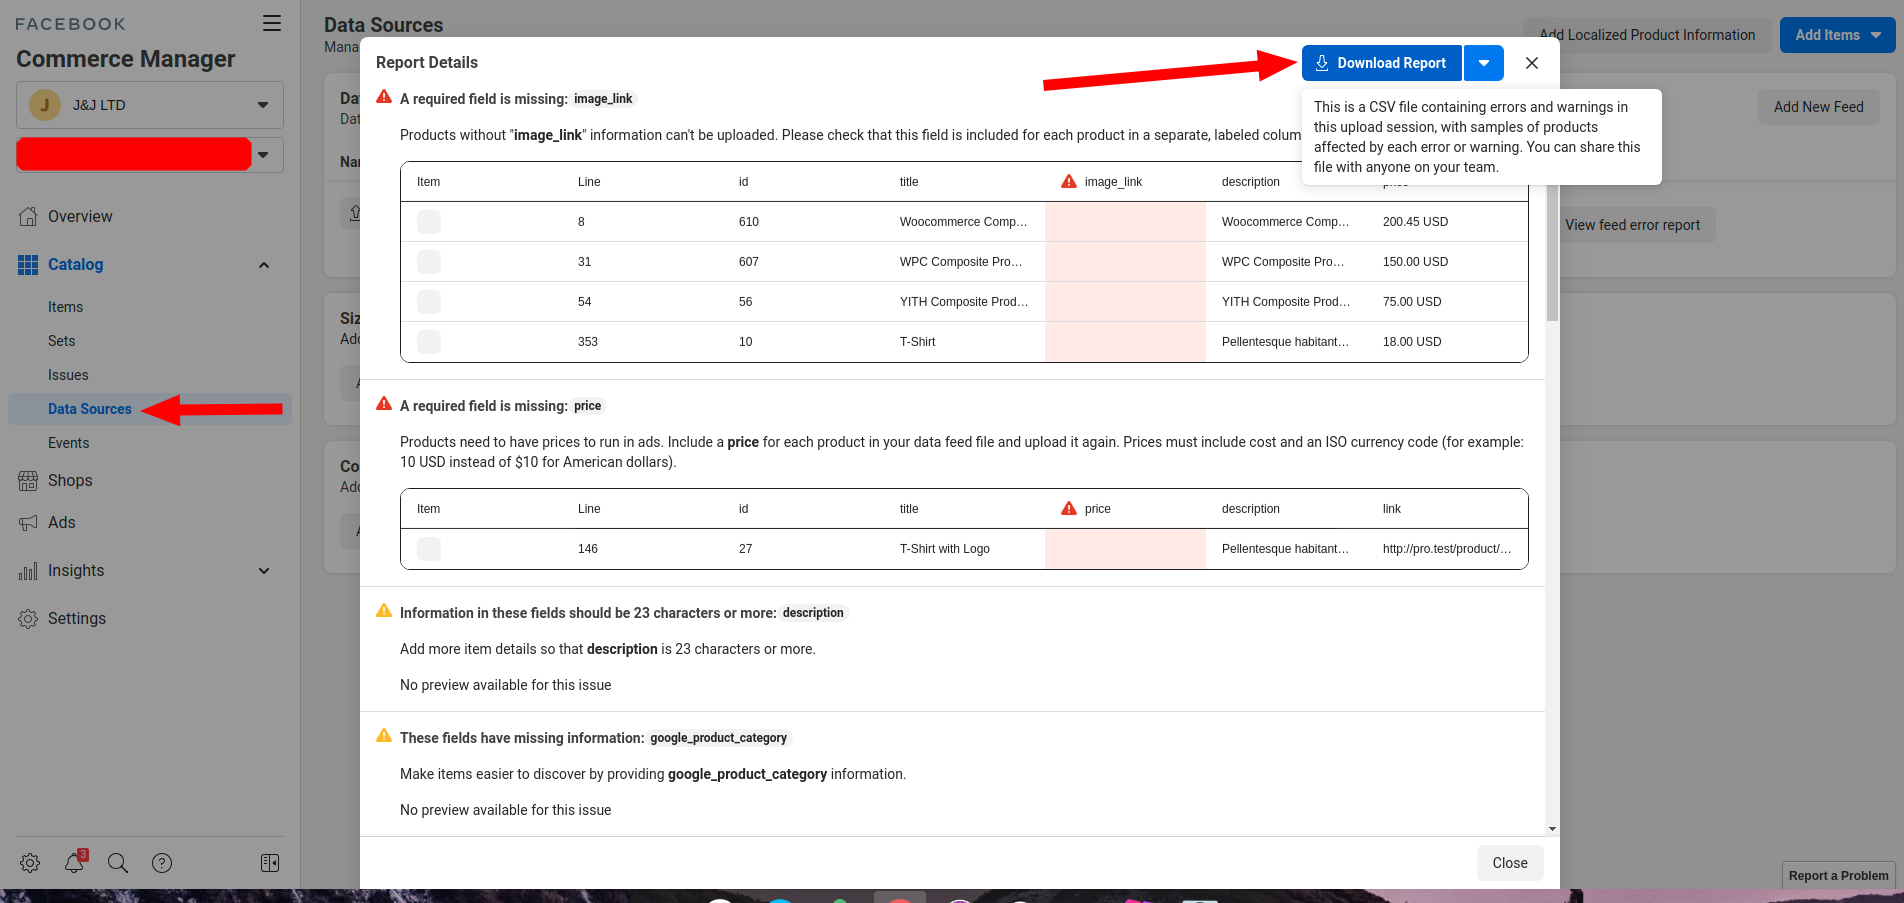Click Add Localized Product Information button
The width and height of the screenshot is (1904, 903).
pyautogui.click(x=1647, y=35)
